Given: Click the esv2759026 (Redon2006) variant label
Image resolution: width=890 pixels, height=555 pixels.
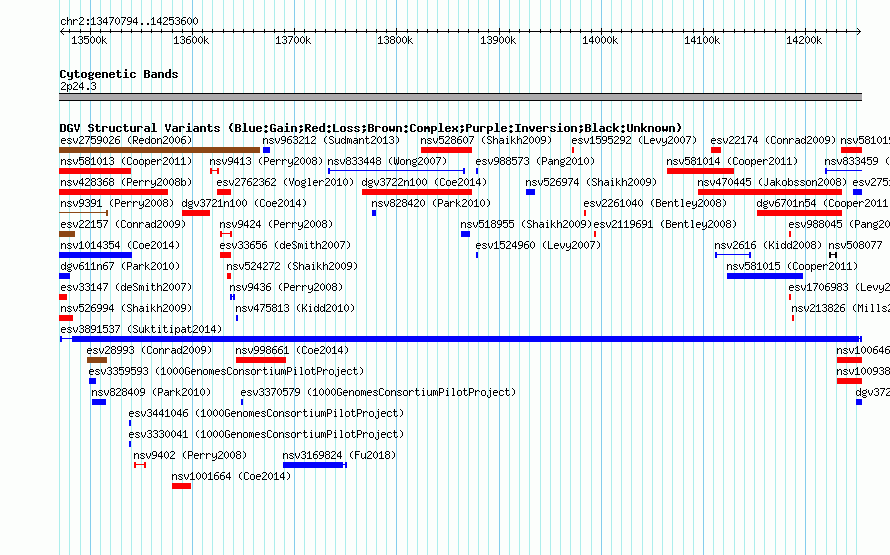Looking at the screenshot, I should pos(126,140).
